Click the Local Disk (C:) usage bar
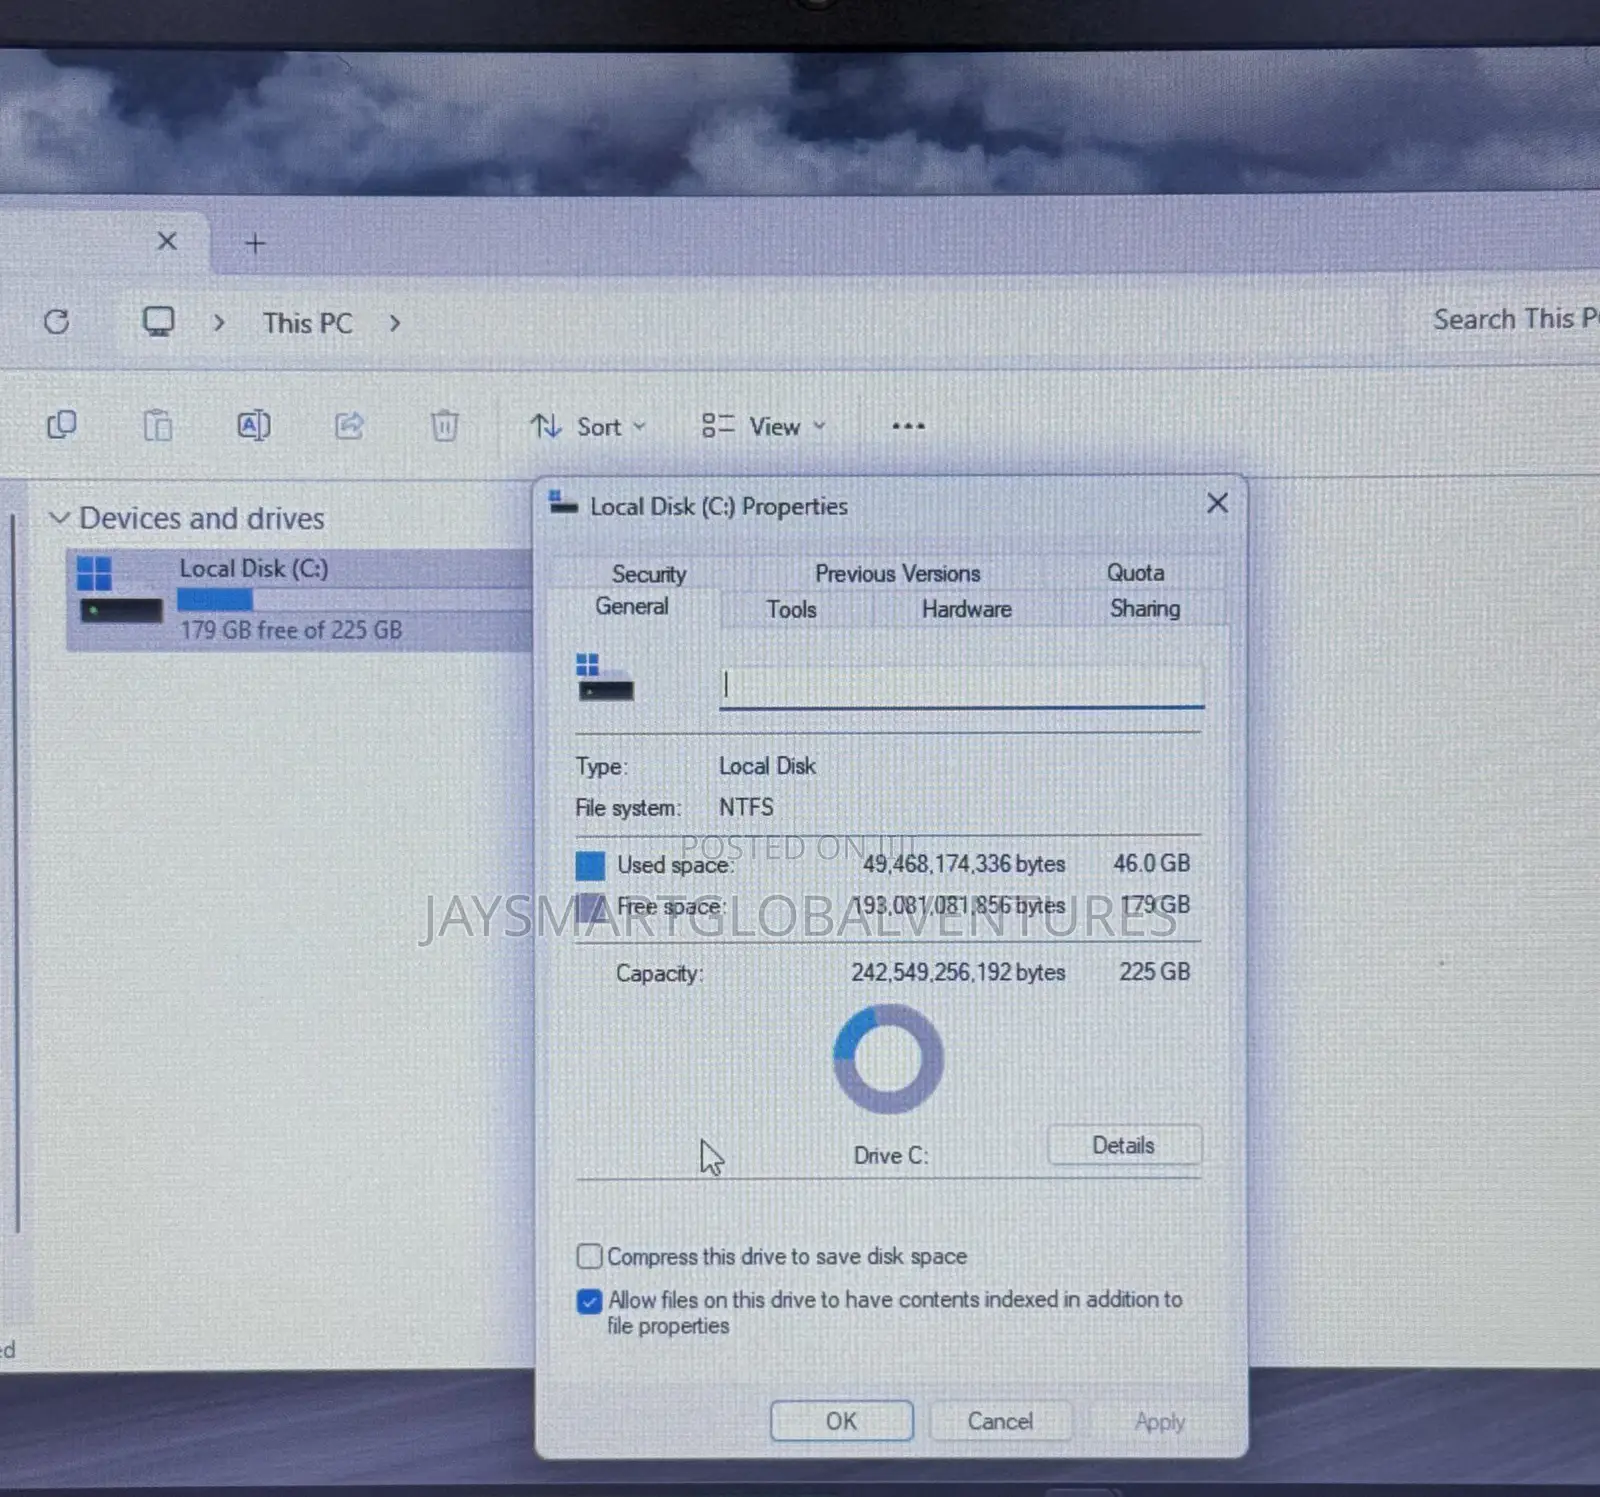Viewport: 1600px width, 1497px height. (x=353, y=600)
